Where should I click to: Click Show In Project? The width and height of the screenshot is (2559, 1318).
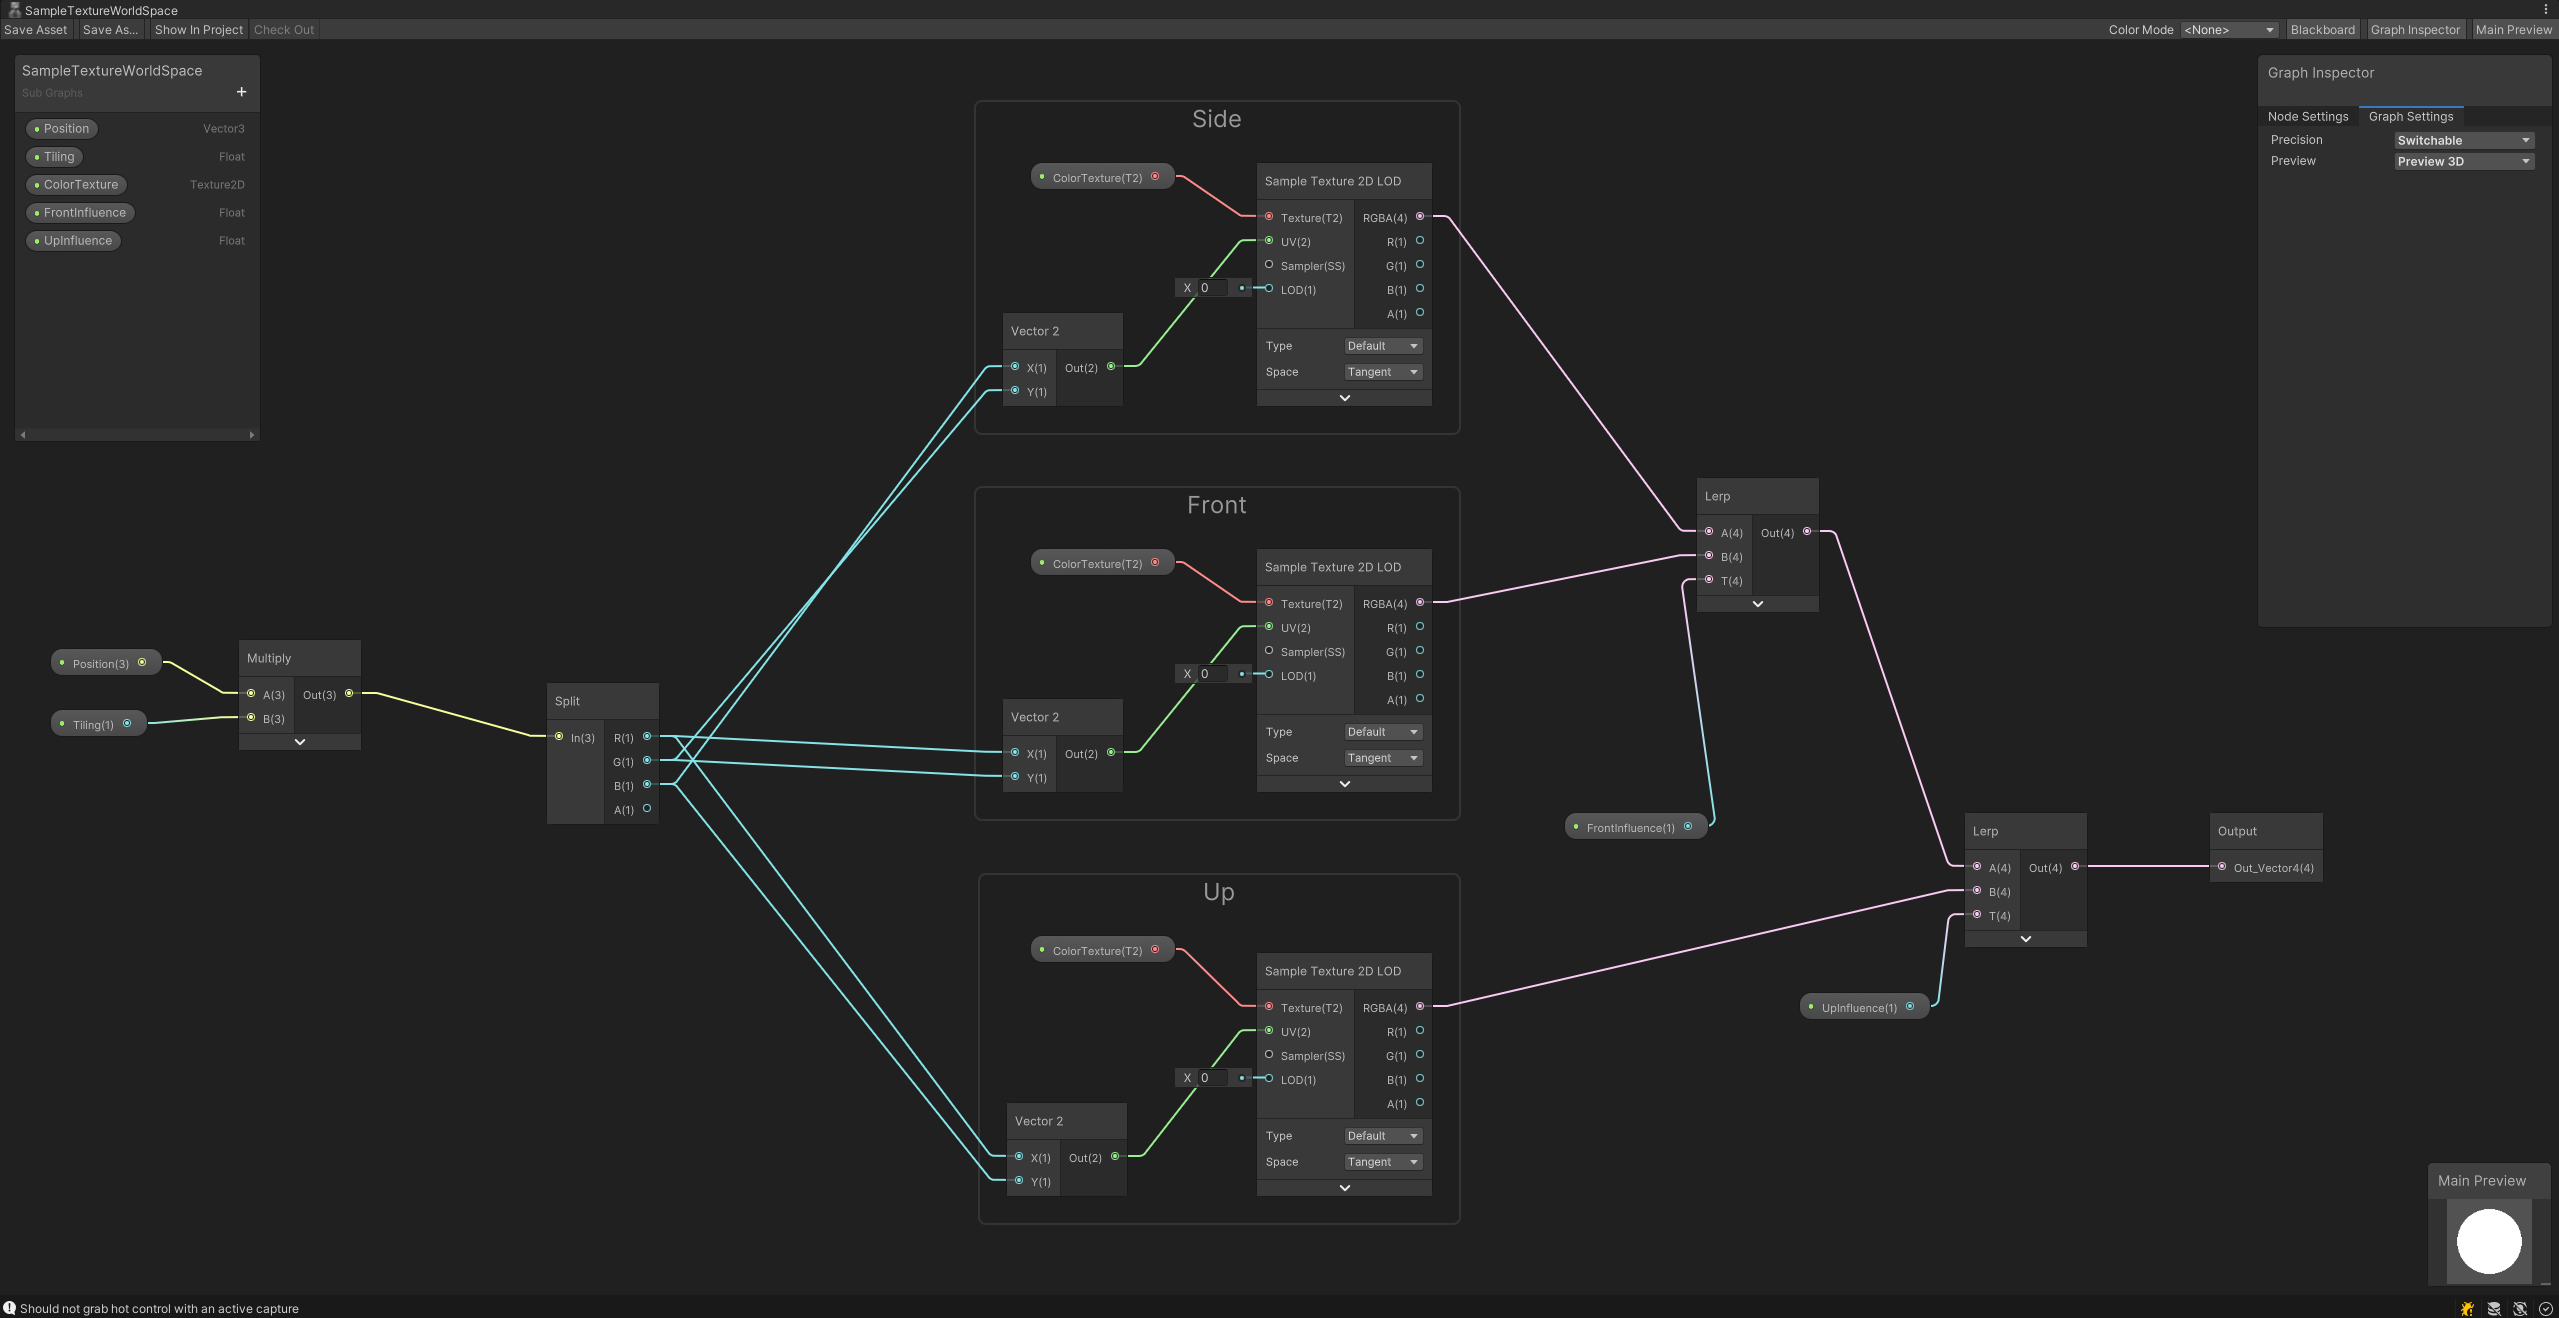coord(198,29)
